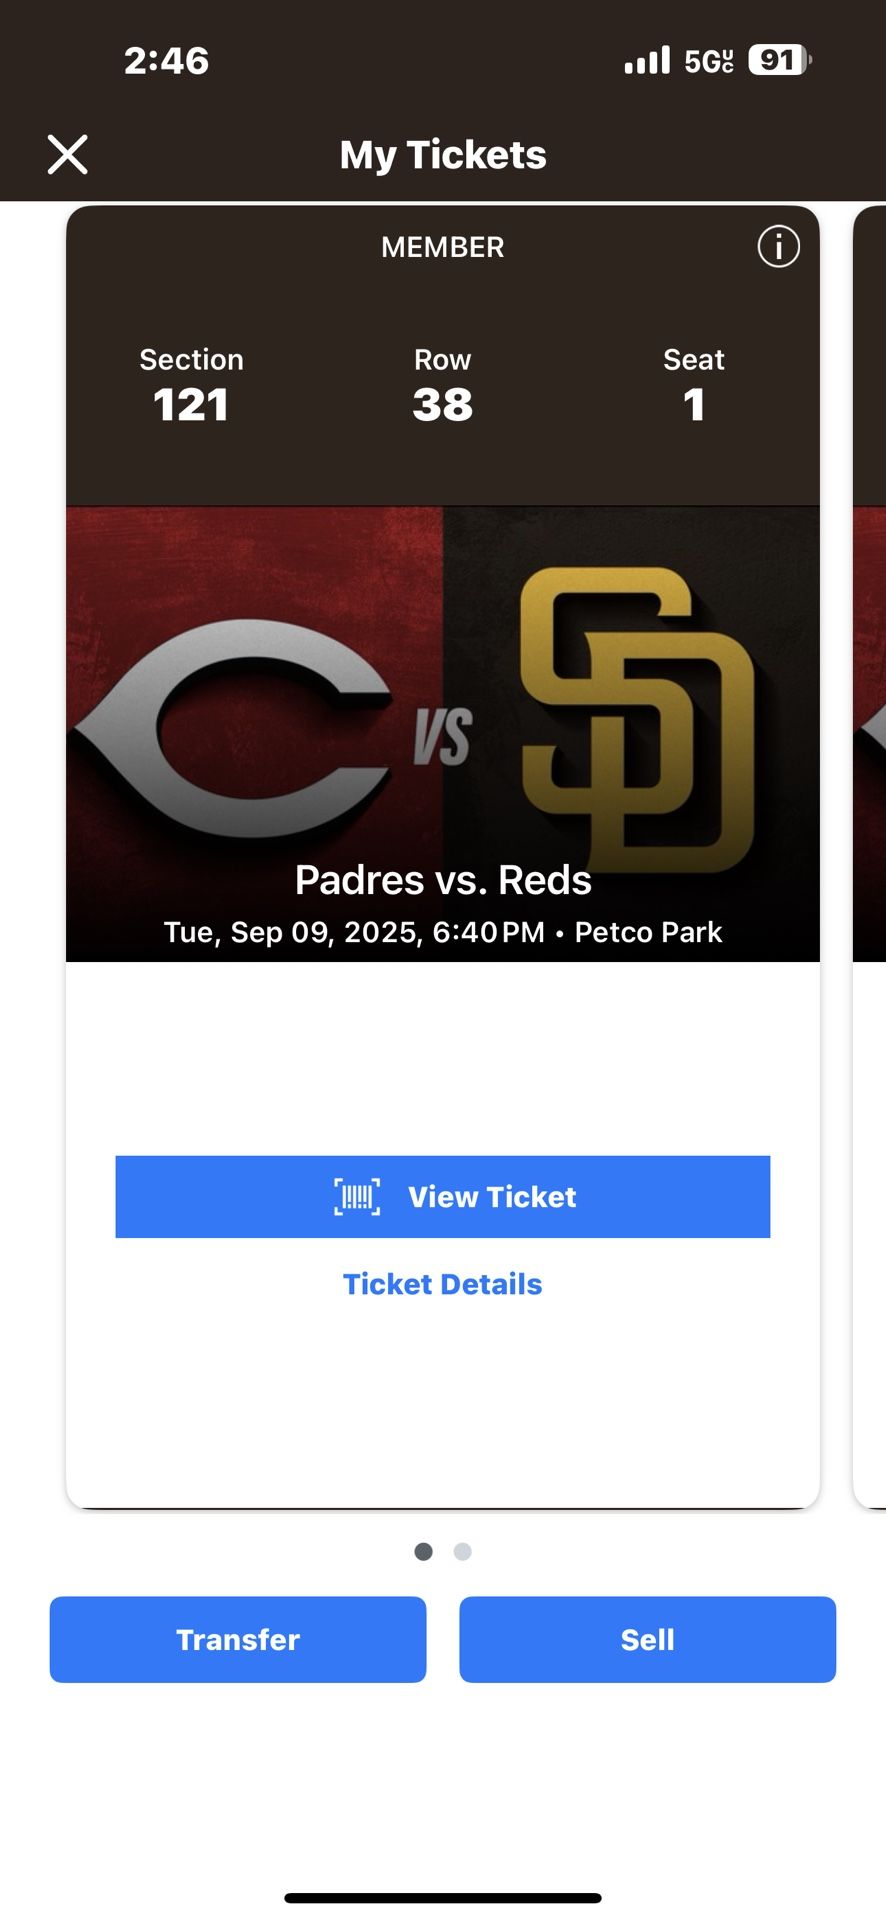
Task: Open the Ticket Details link
Action: tap(442, 1284)
